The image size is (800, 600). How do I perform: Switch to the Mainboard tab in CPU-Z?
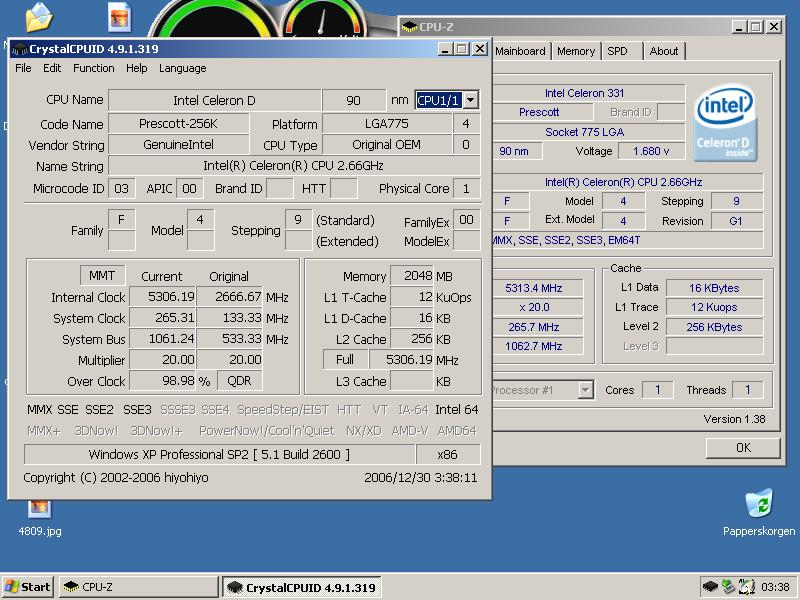coord(520,51)
